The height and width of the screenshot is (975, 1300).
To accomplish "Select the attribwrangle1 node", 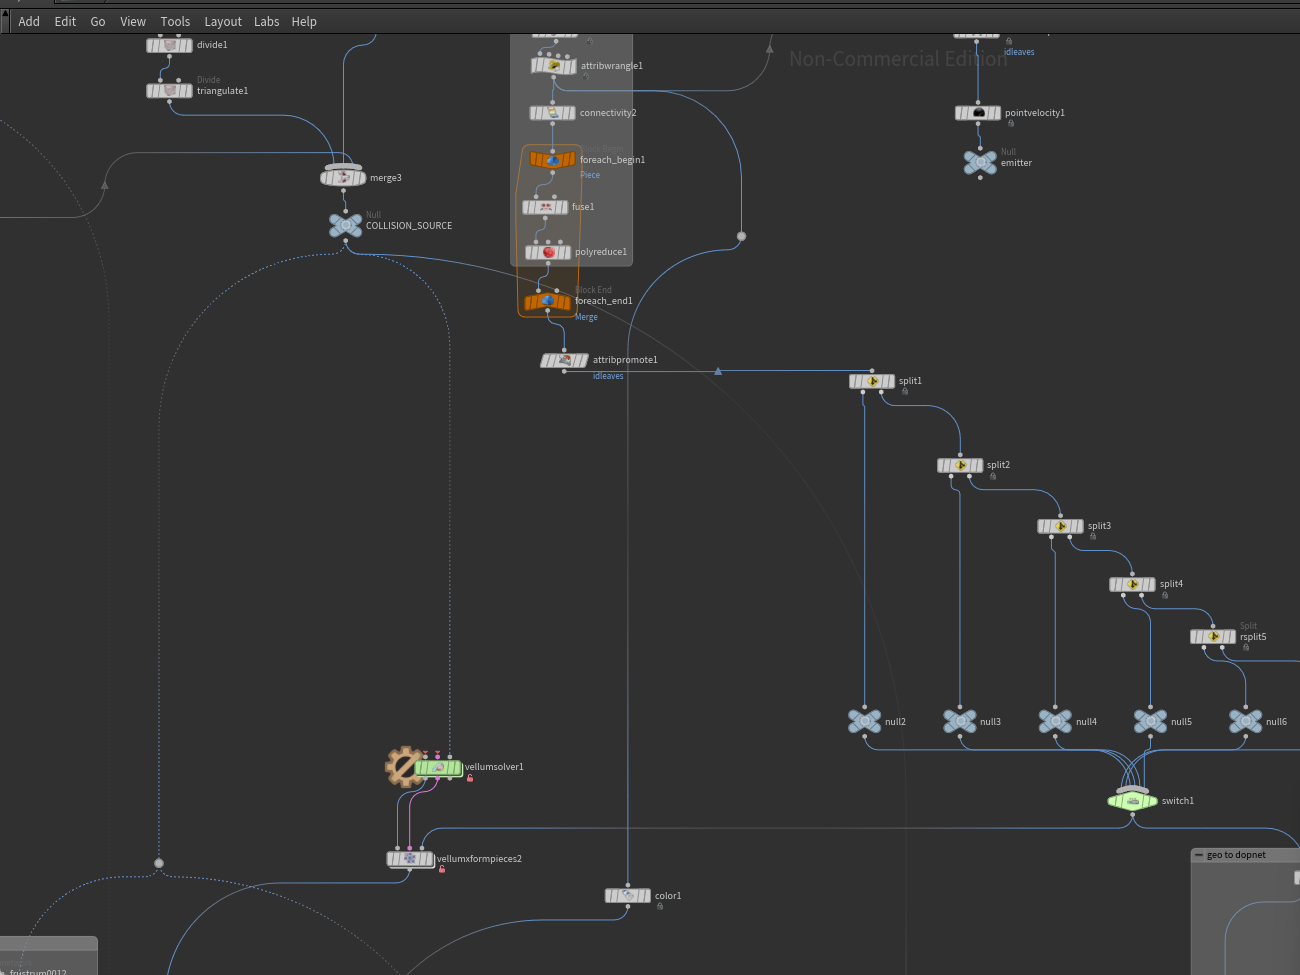I will 554,66.
